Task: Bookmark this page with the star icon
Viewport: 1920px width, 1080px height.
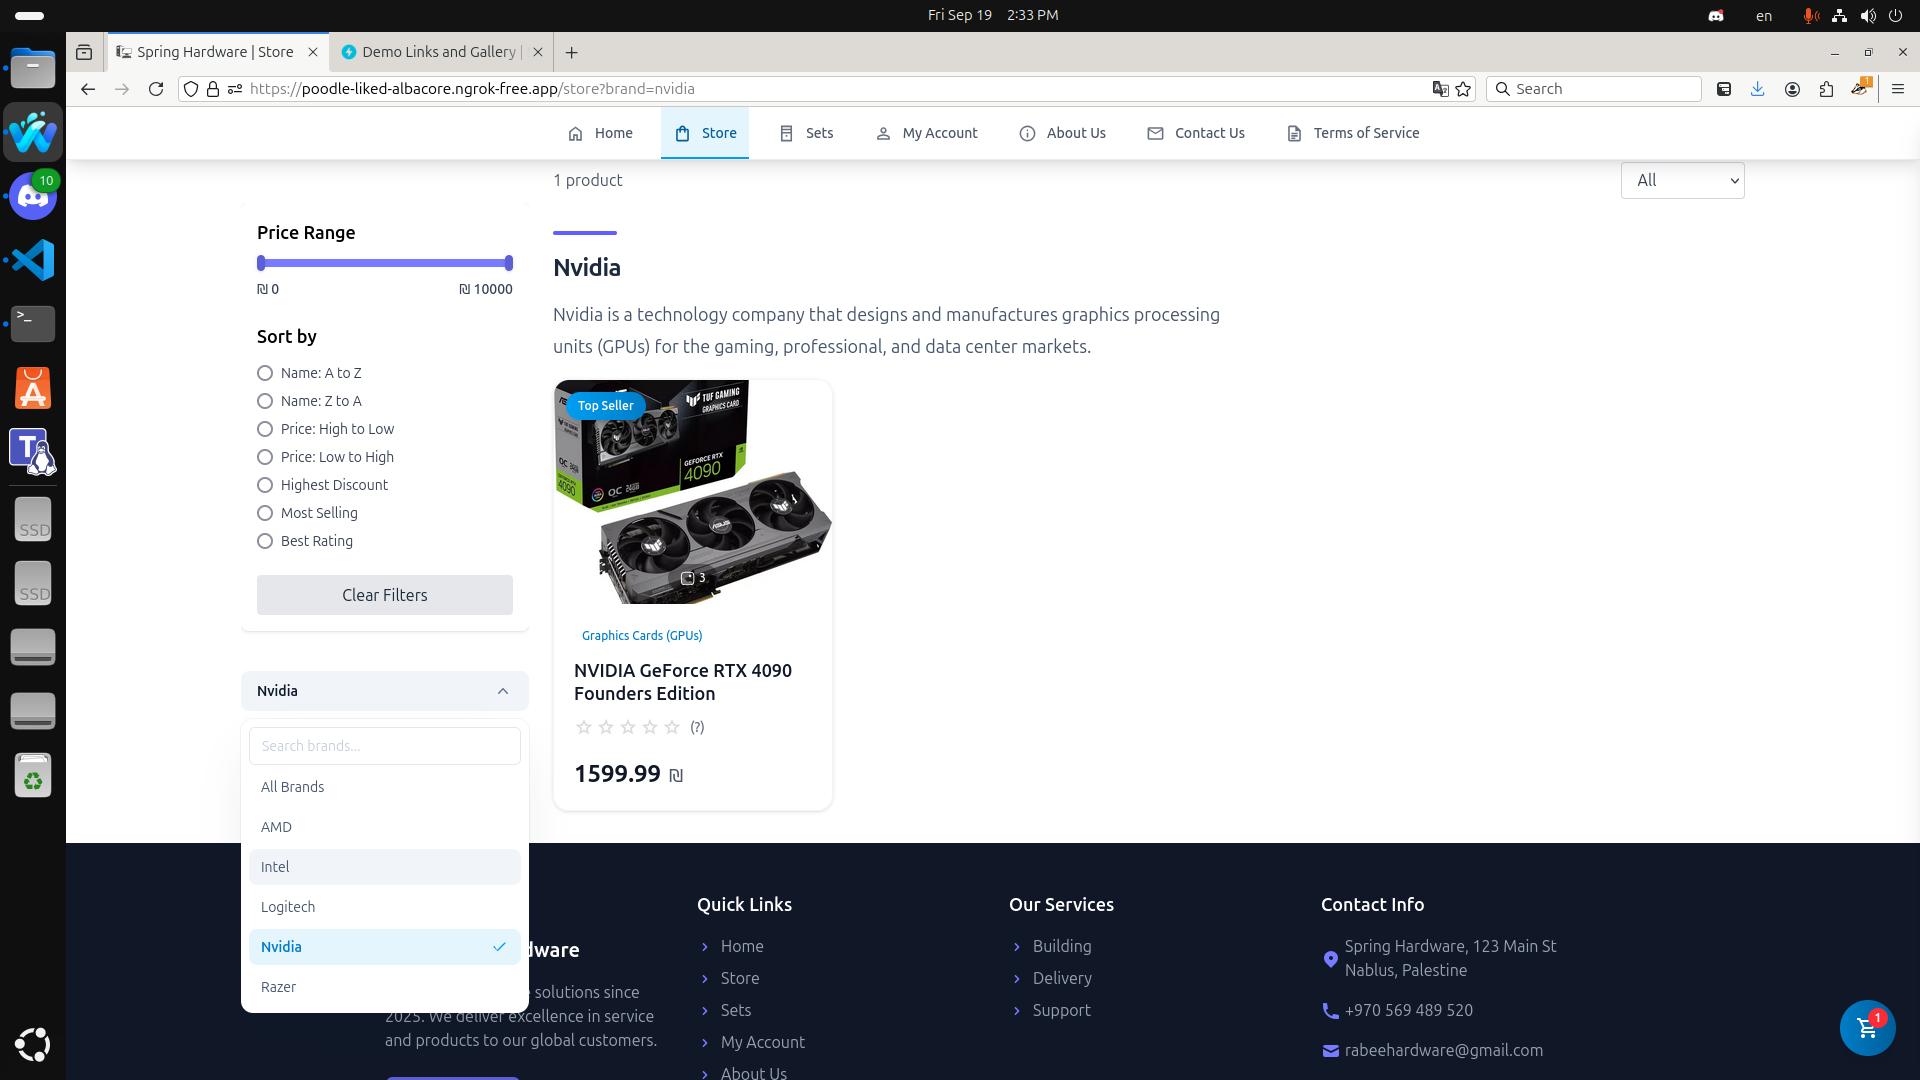Action: point(1464,89)
